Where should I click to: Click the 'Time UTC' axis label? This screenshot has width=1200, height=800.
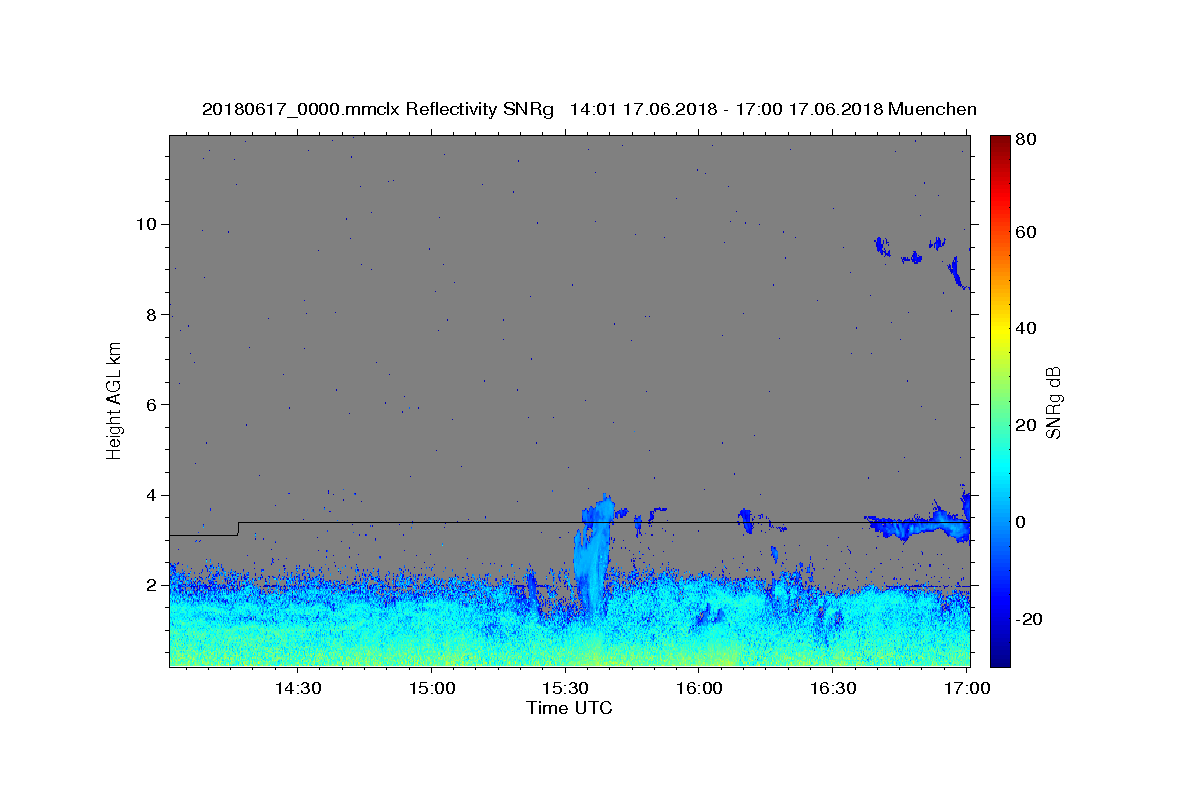coord(569,708)
